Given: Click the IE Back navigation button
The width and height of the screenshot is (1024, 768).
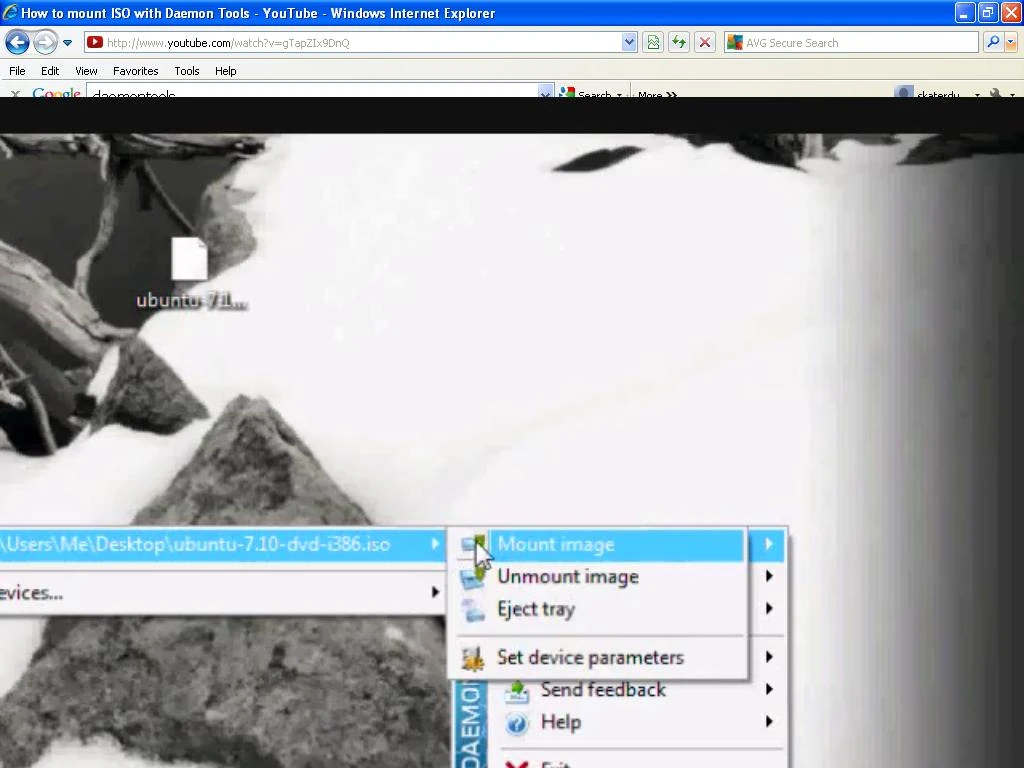Looking at the screenshot, I should click(17, 43).
